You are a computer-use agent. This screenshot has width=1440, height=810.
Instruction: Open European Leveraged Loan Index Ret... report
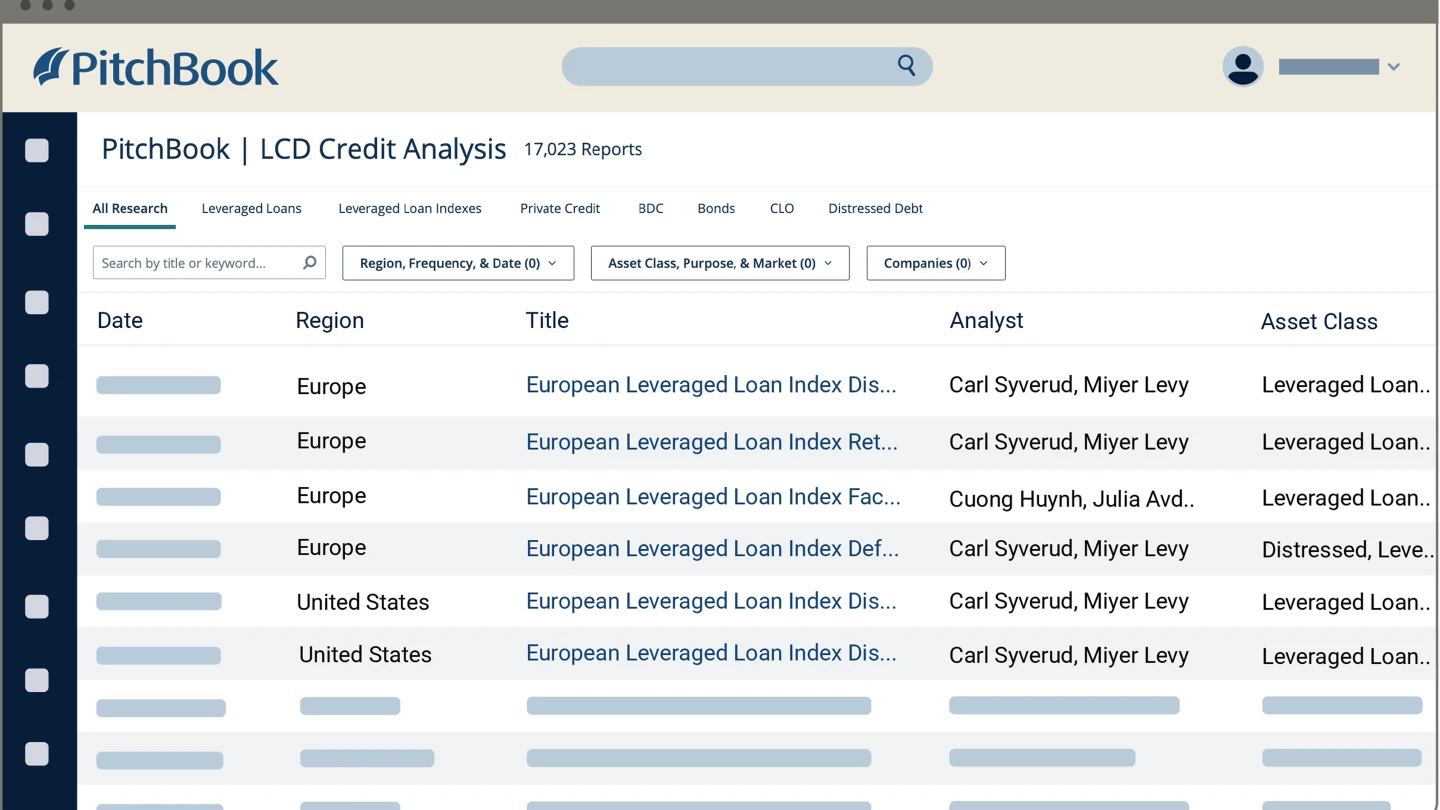click(712, 442)
